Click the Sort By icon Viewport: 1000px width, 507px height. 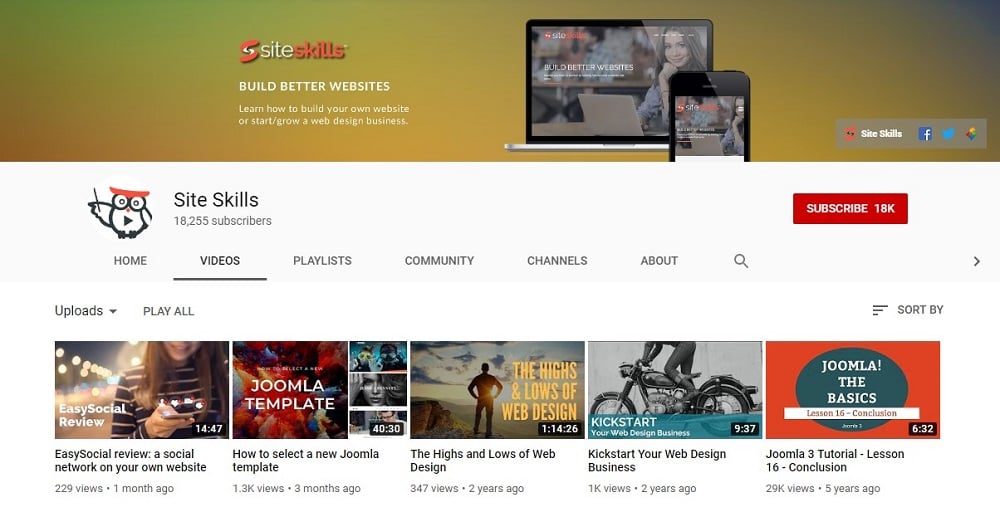tap(880, 310)
